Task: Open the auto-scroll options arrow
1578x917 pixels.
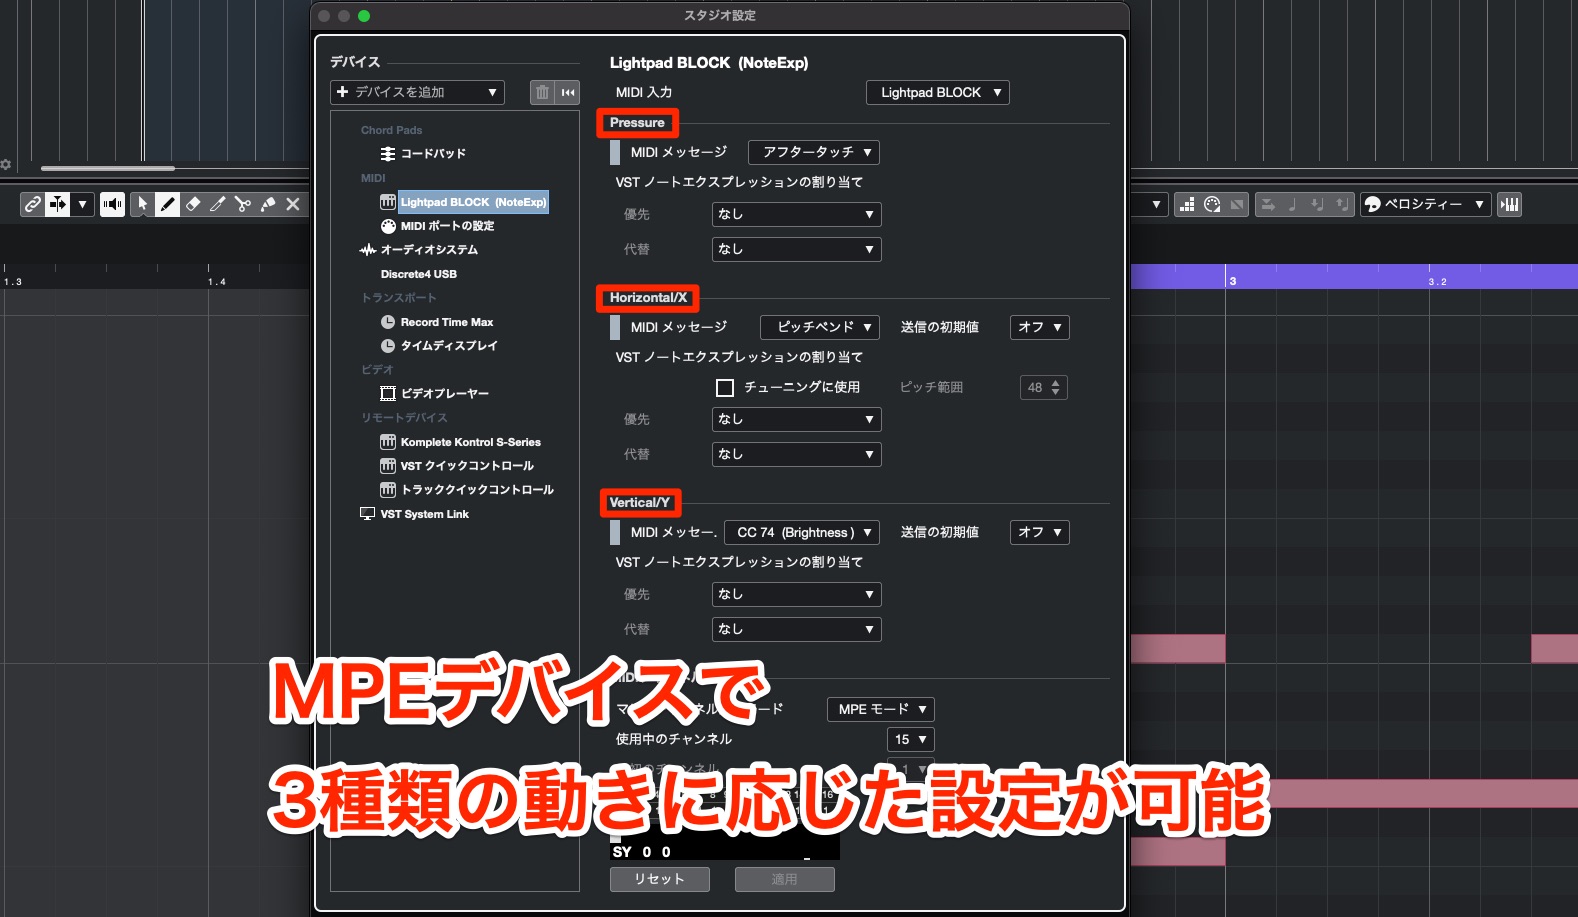Action: (x=82, y=204)
